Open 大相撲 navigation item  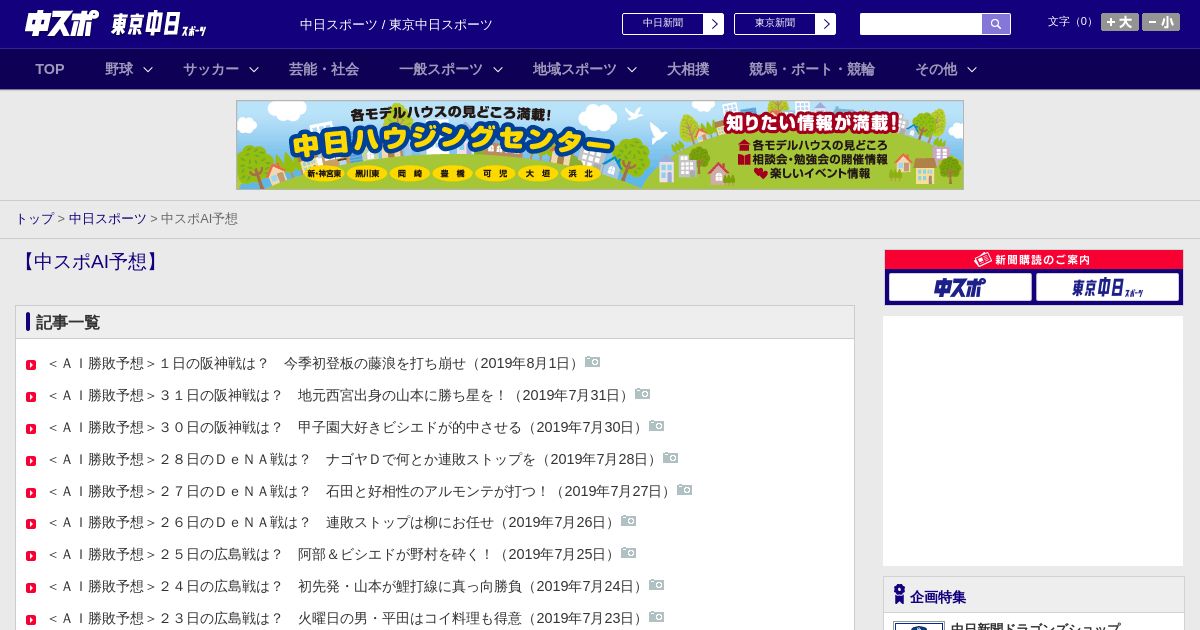click(688, 69)
